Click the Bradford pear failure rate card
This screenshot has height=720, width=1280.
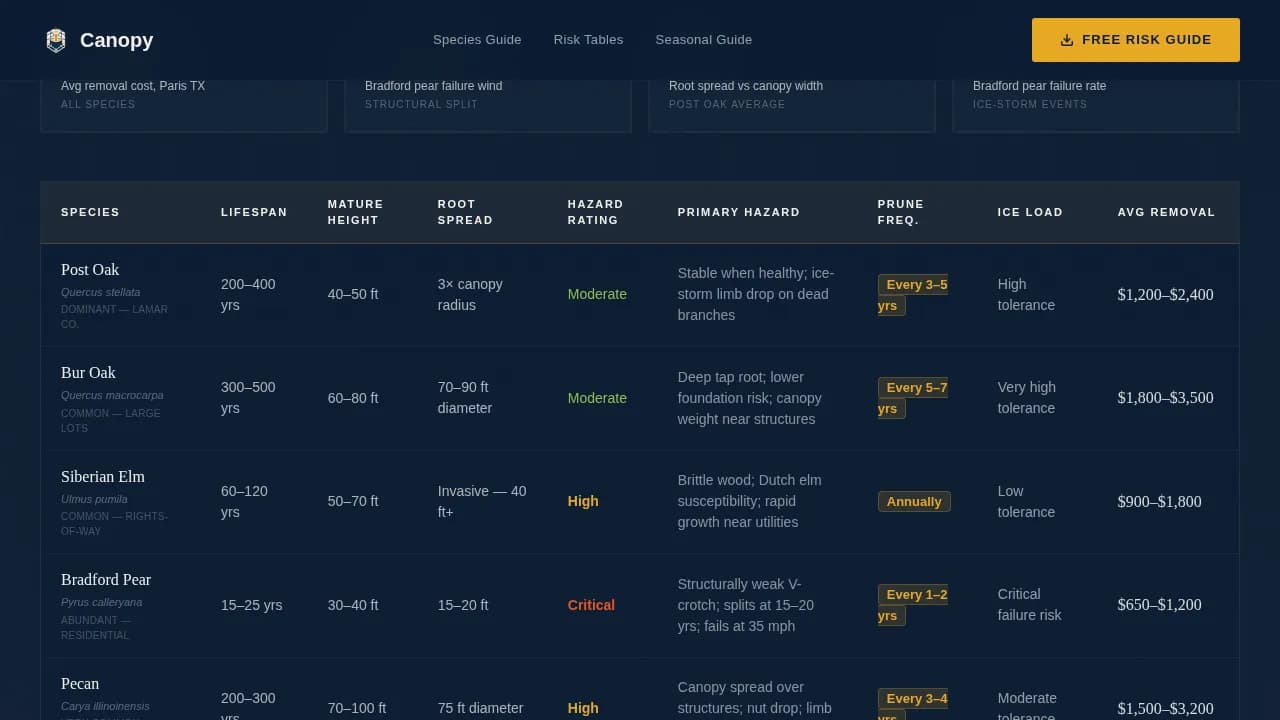(x=1096, y=105)
